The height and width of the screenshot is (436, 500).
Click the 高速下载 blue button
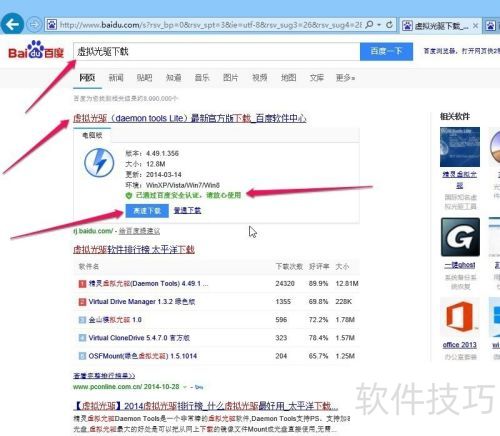pyautogui.click(x=147, y=211)
